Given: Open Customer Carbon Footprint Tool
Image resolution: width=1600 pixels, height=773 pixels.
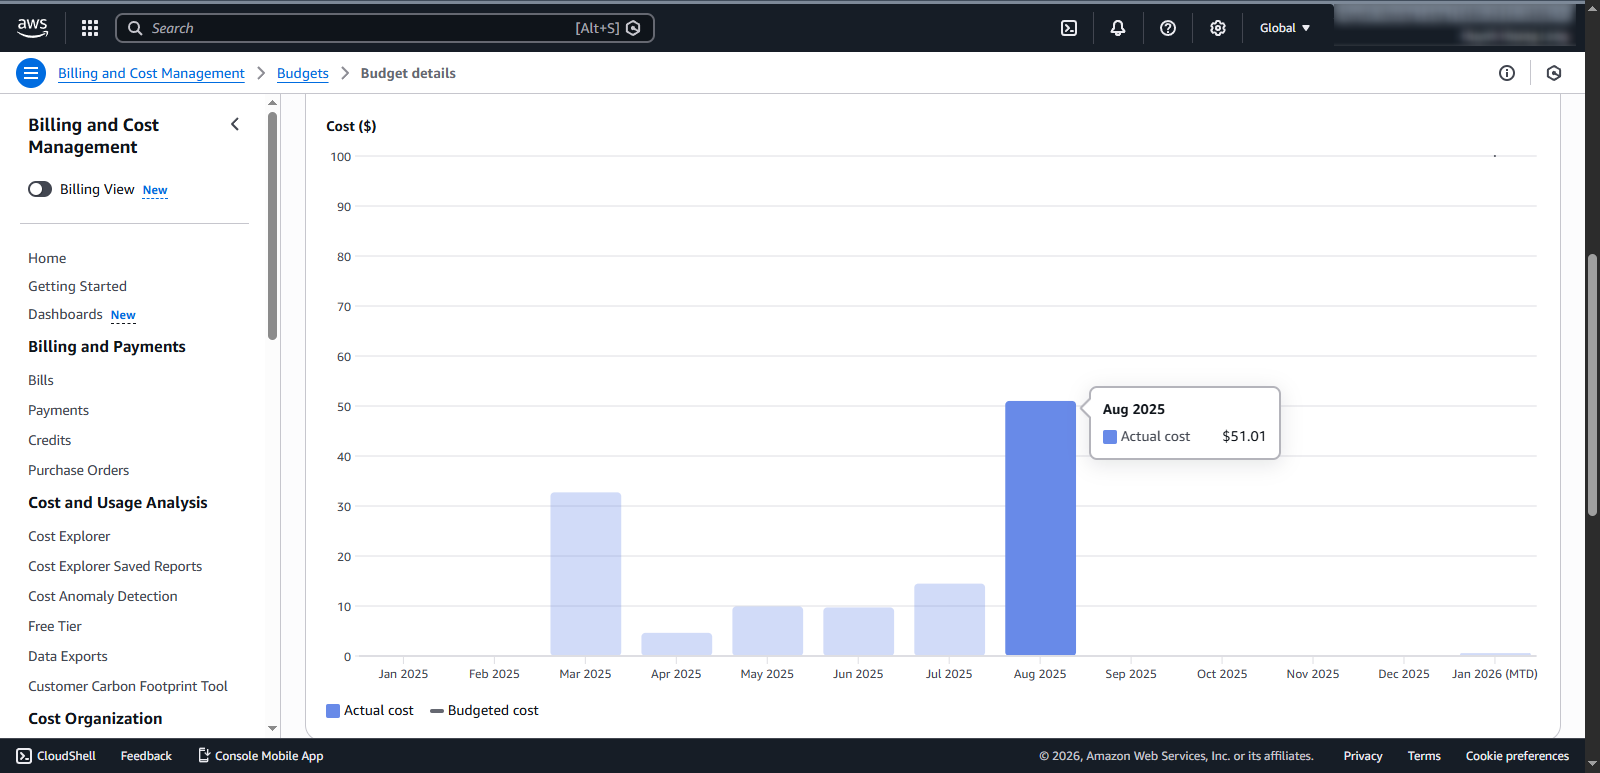Looking at the screenshot, I should click(128, 686).
